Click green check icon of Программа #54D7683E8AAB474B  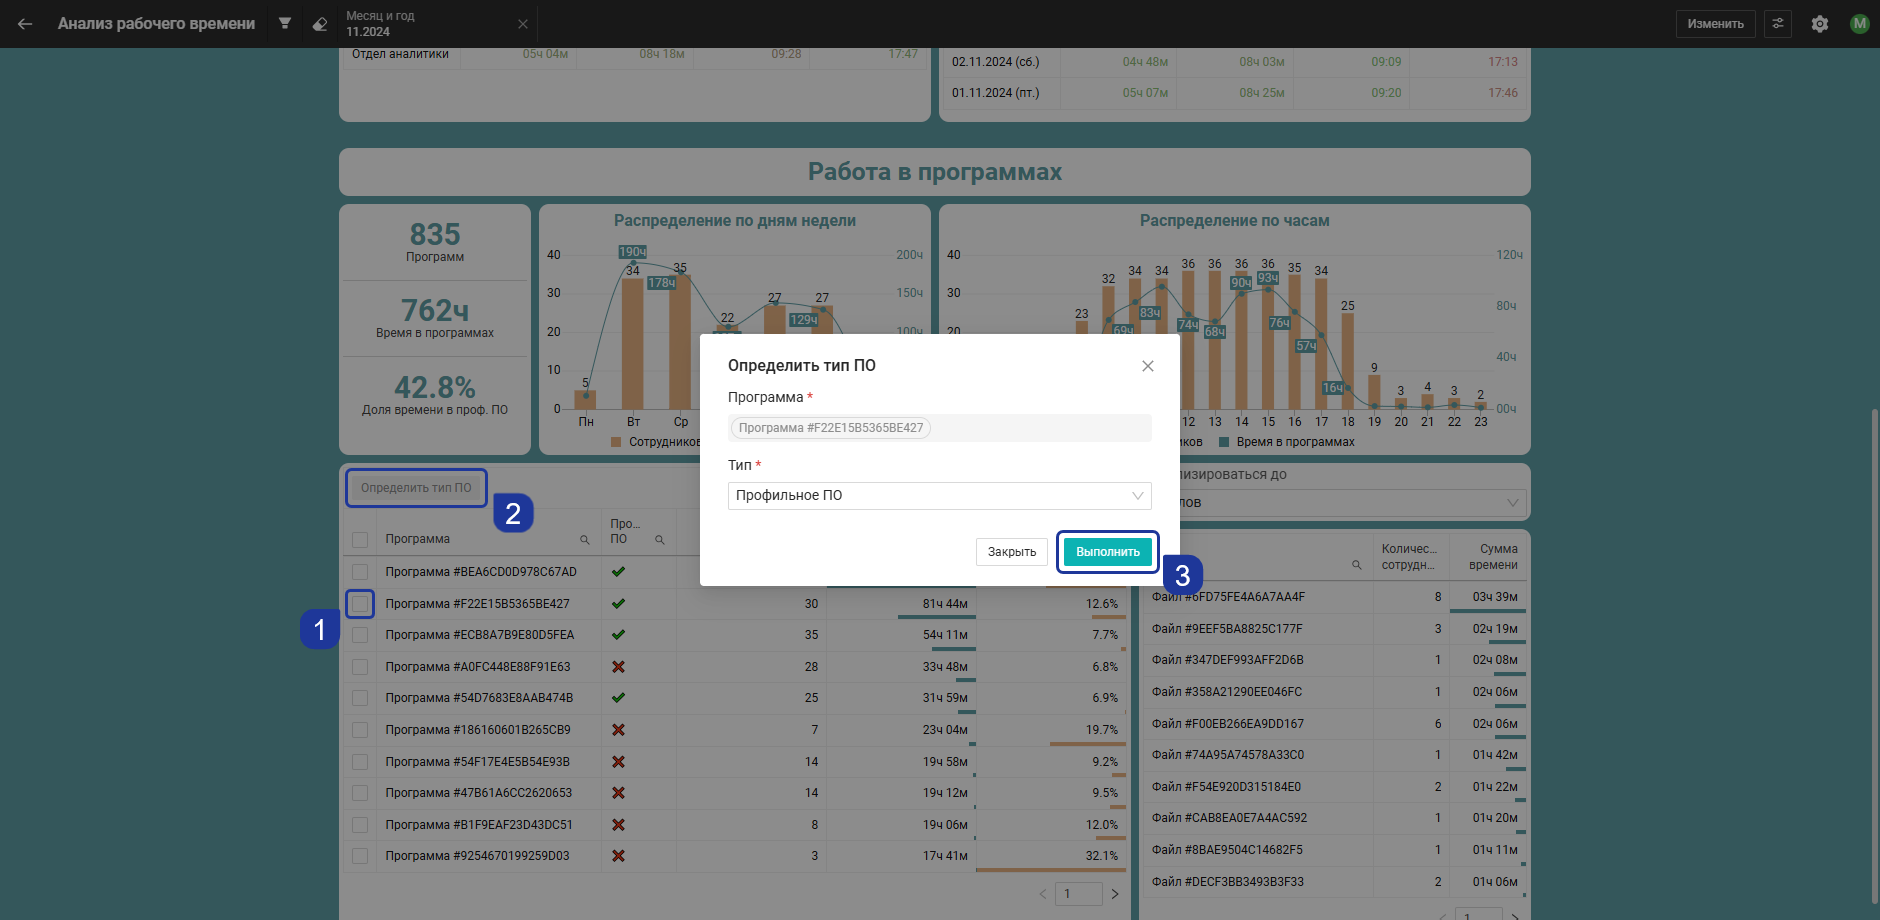pos(618,698)
